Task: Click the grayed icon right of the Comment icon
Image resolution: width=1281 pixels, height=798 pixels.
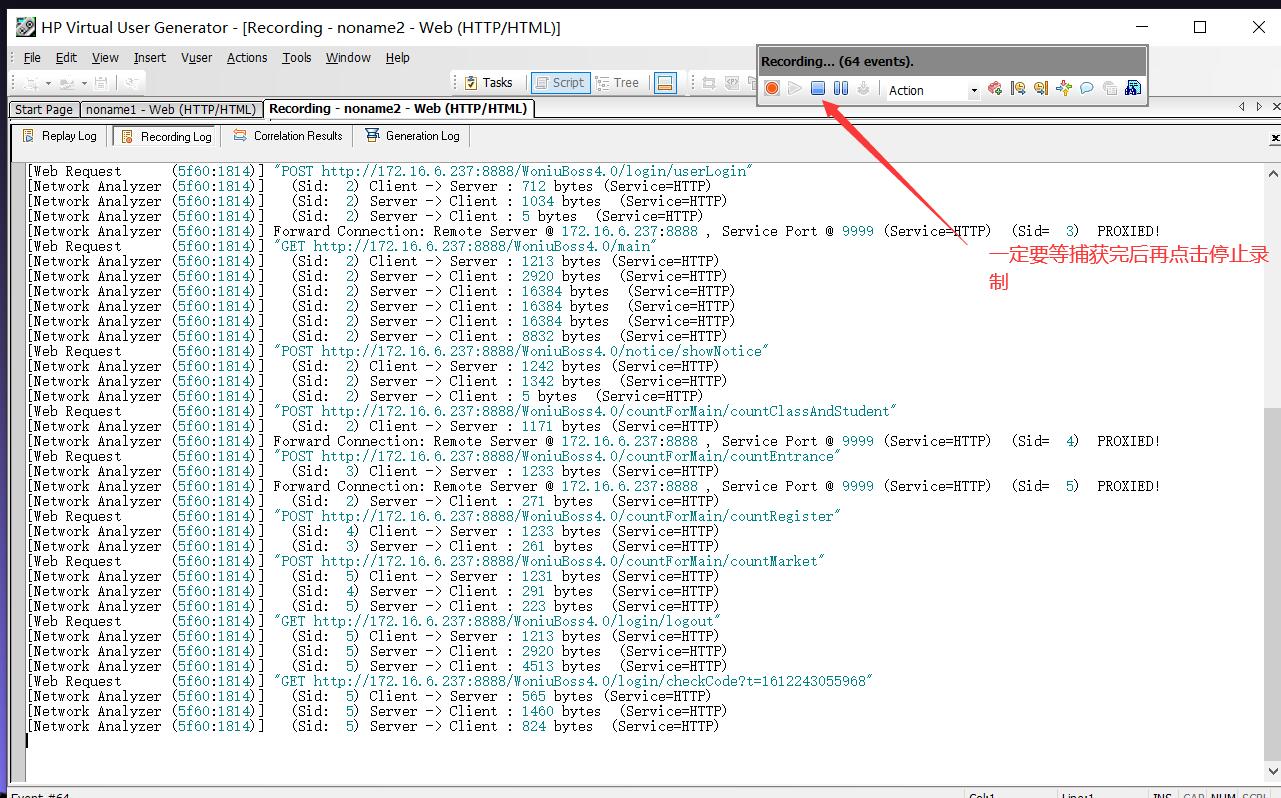Action: tap(1110, 89)
